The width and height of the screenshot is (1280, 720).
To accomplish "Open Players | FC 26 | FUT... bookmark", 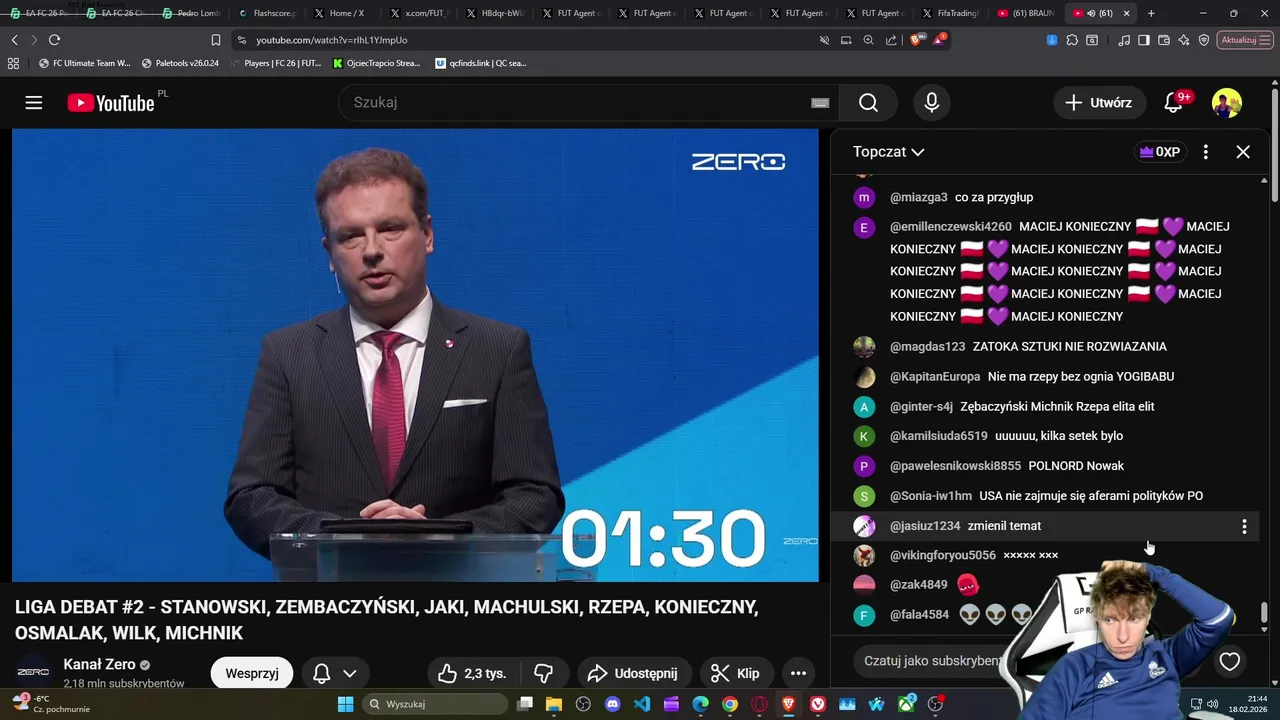I will 276,63.
